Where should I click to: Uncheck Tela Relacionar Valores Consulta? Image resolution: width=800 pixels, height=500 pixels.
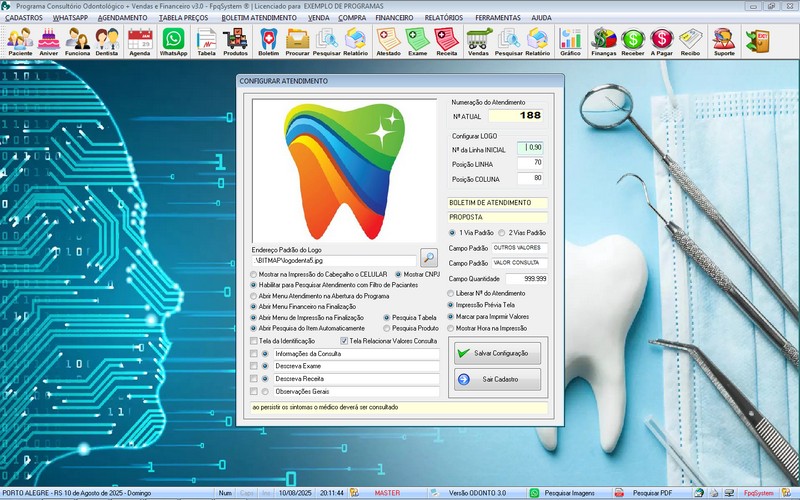(x=345, y=340)
